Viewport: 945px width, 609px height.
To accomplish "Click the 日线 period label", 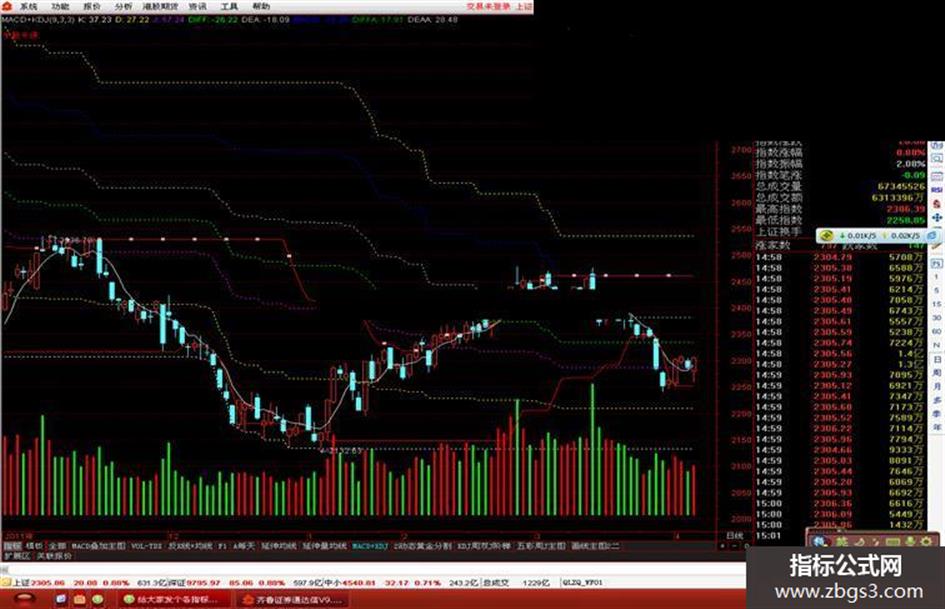I will coord(735,535).
